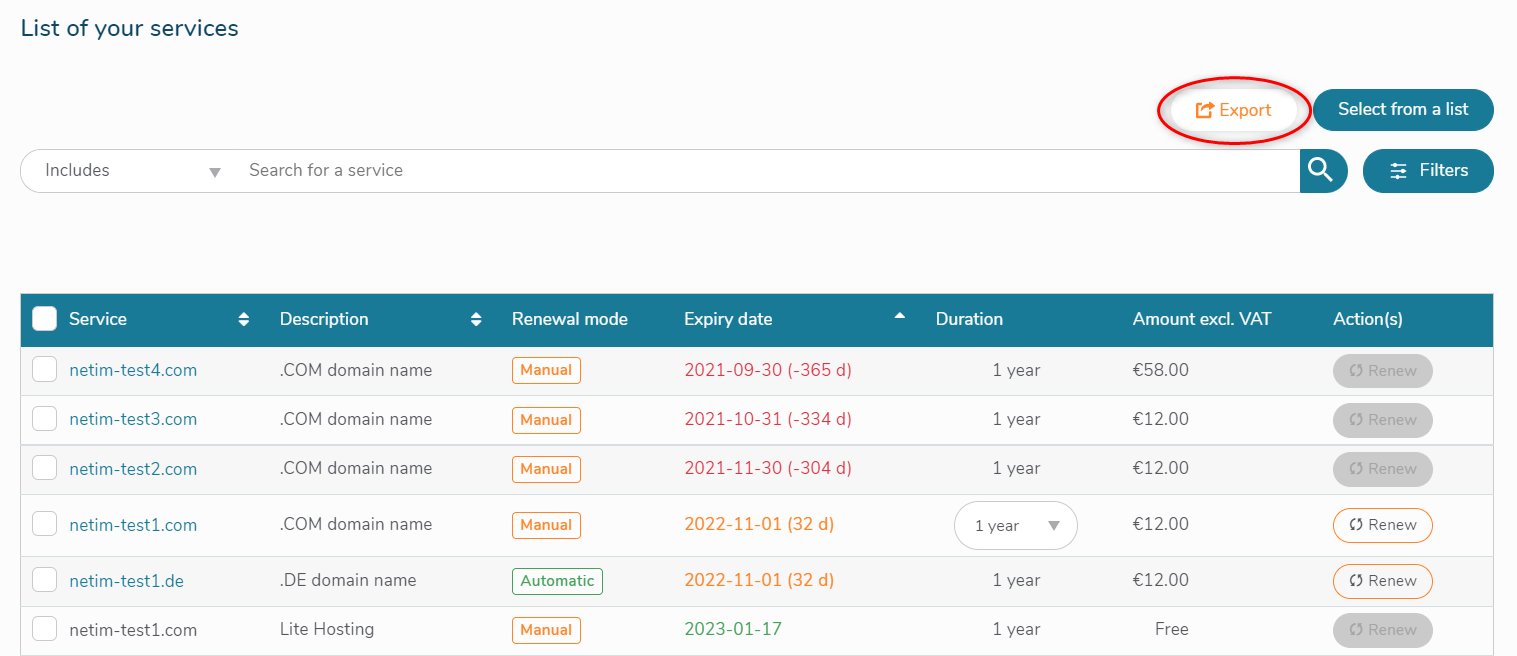Renew the netim-test1.com domain

pos(1382,525)
